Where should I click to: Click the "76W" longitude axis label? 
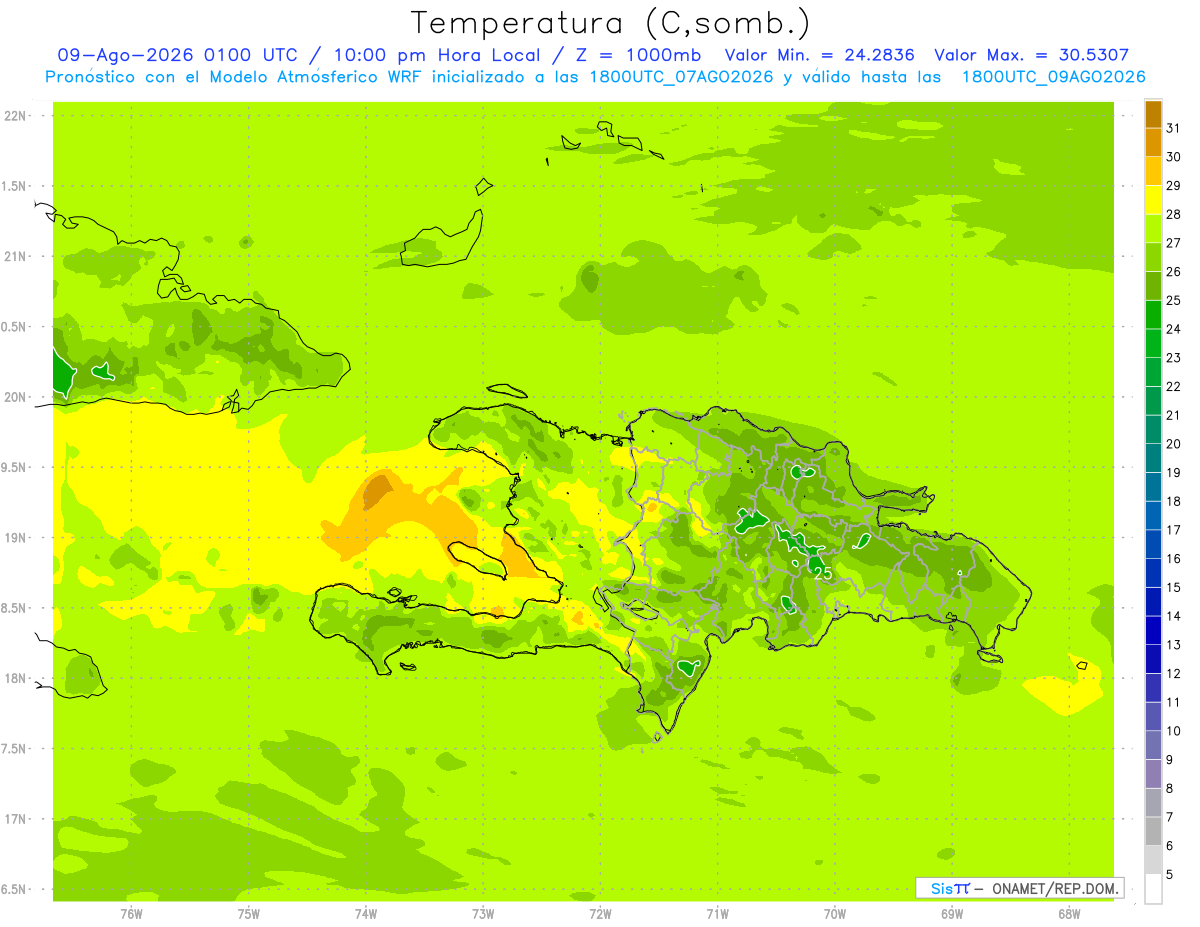click(131, 914)
